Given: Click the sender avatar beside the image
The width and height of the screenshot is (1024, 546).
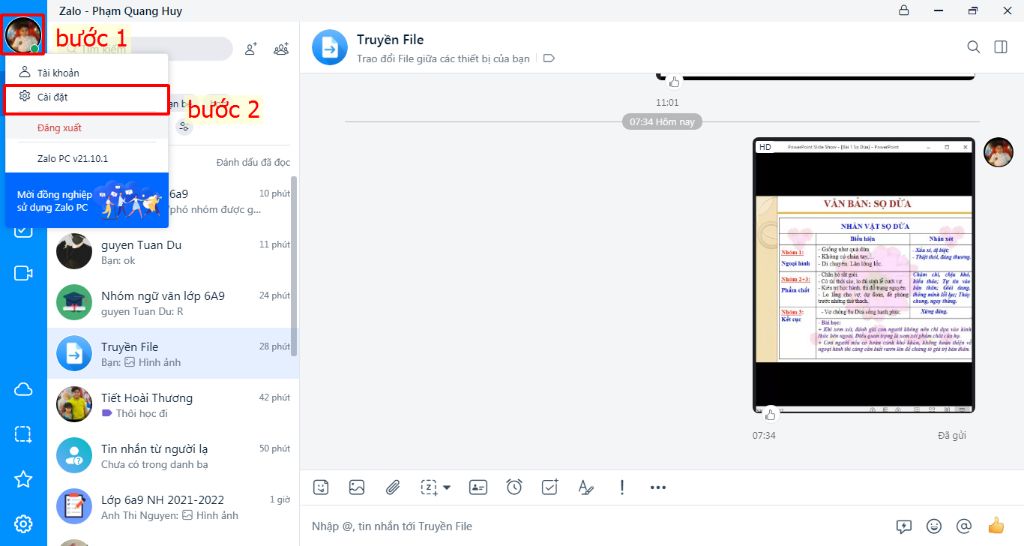Looking at the screenshot, I should pyautogui.click(x=998, y=153).
